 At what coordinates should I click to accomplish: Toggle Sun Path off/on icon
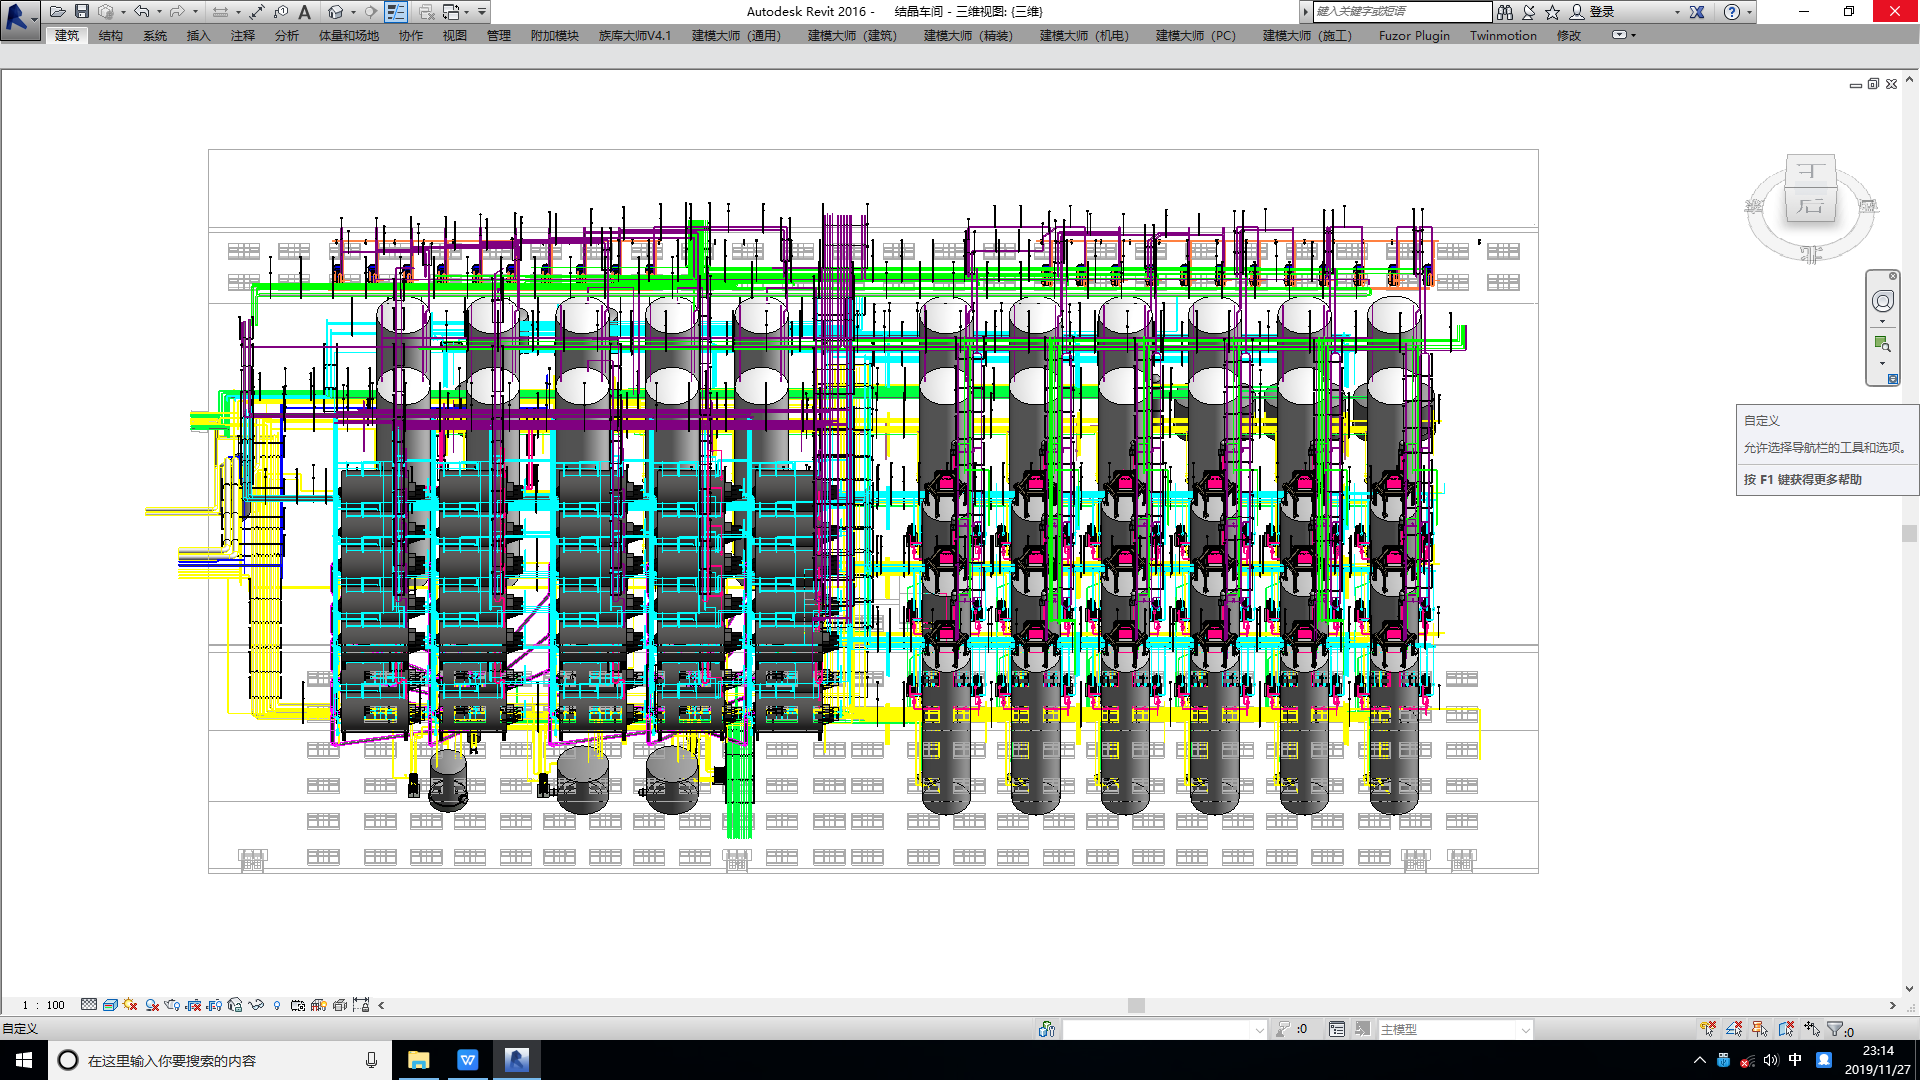tap(131, 1005)
